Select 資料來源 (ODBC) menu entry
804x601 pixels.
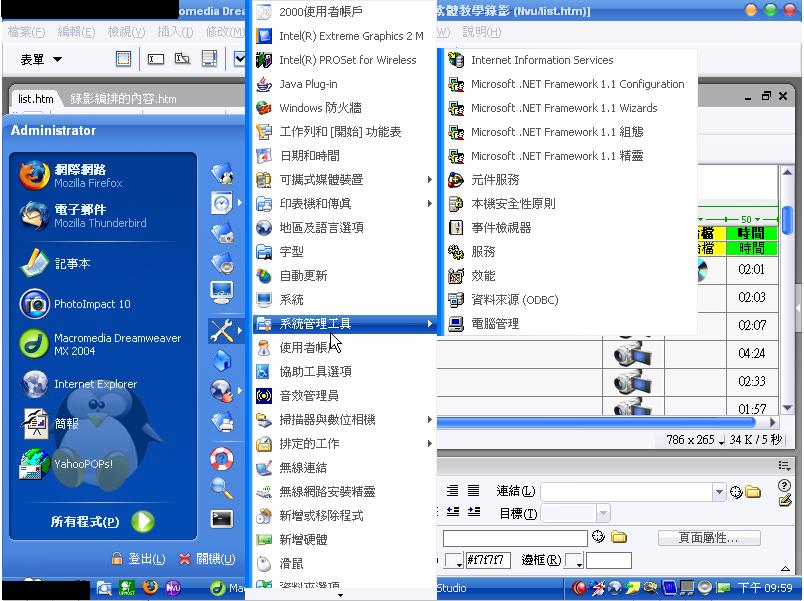(x=514, y=300)
